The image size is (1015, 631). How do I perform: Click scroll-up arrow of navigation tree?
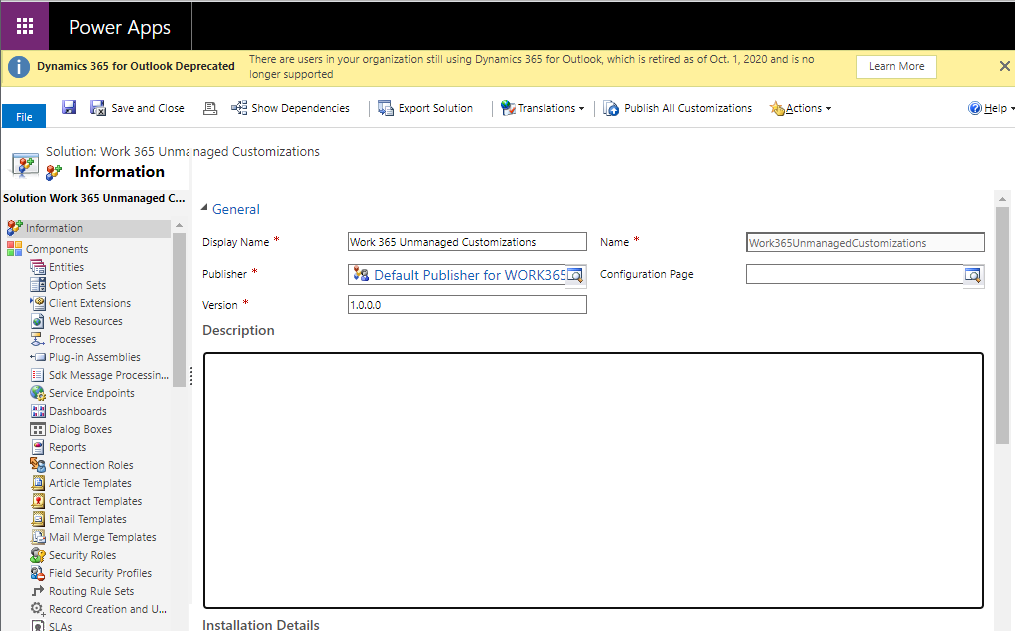179,225
